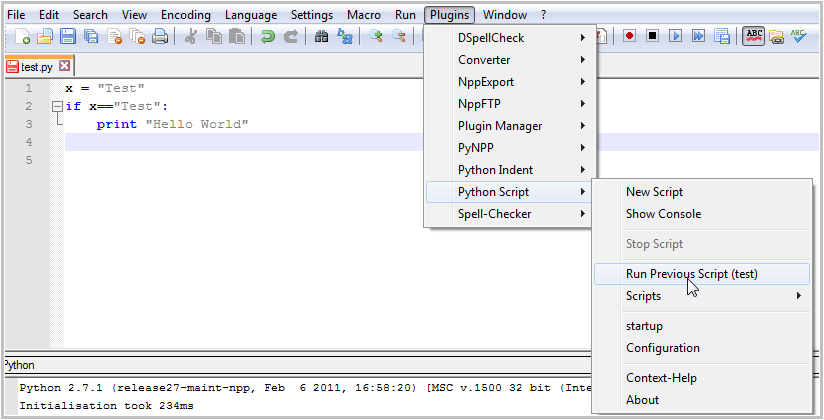Open the File menu

point(16,15)
